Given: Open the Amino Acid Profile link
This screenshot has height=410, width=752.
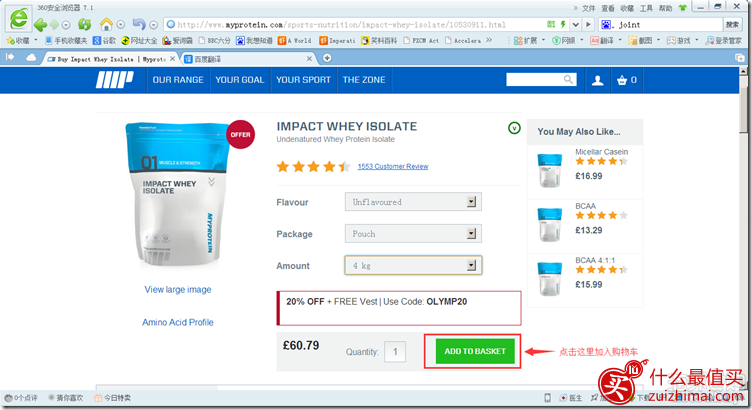Looking at the screenshot, I should (x=178, y=322).
